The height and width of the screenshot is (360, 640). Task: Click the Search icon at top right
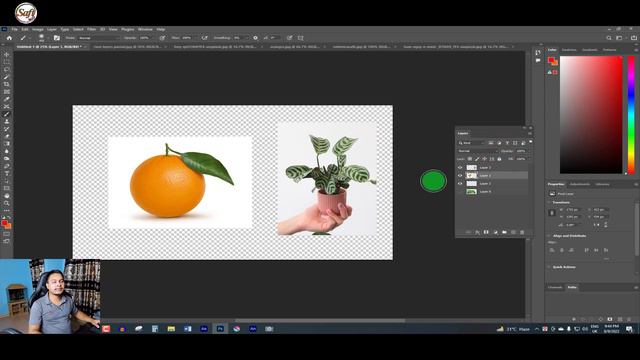[609, 38]
